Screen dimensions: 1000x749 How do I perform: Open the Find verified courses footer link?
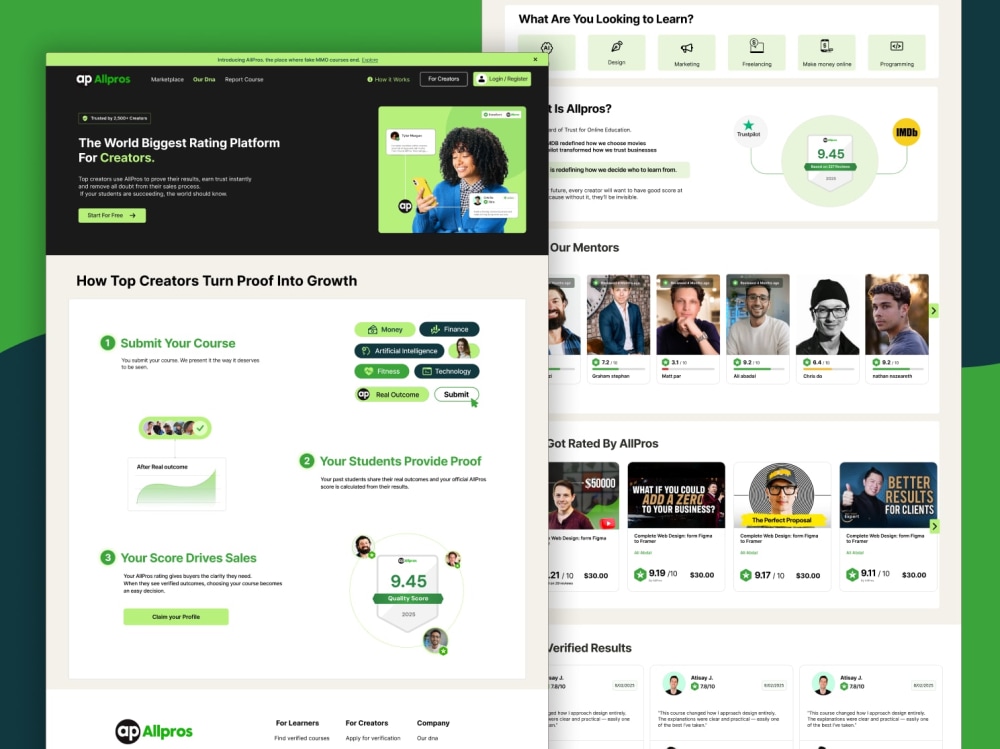point(302,738)
